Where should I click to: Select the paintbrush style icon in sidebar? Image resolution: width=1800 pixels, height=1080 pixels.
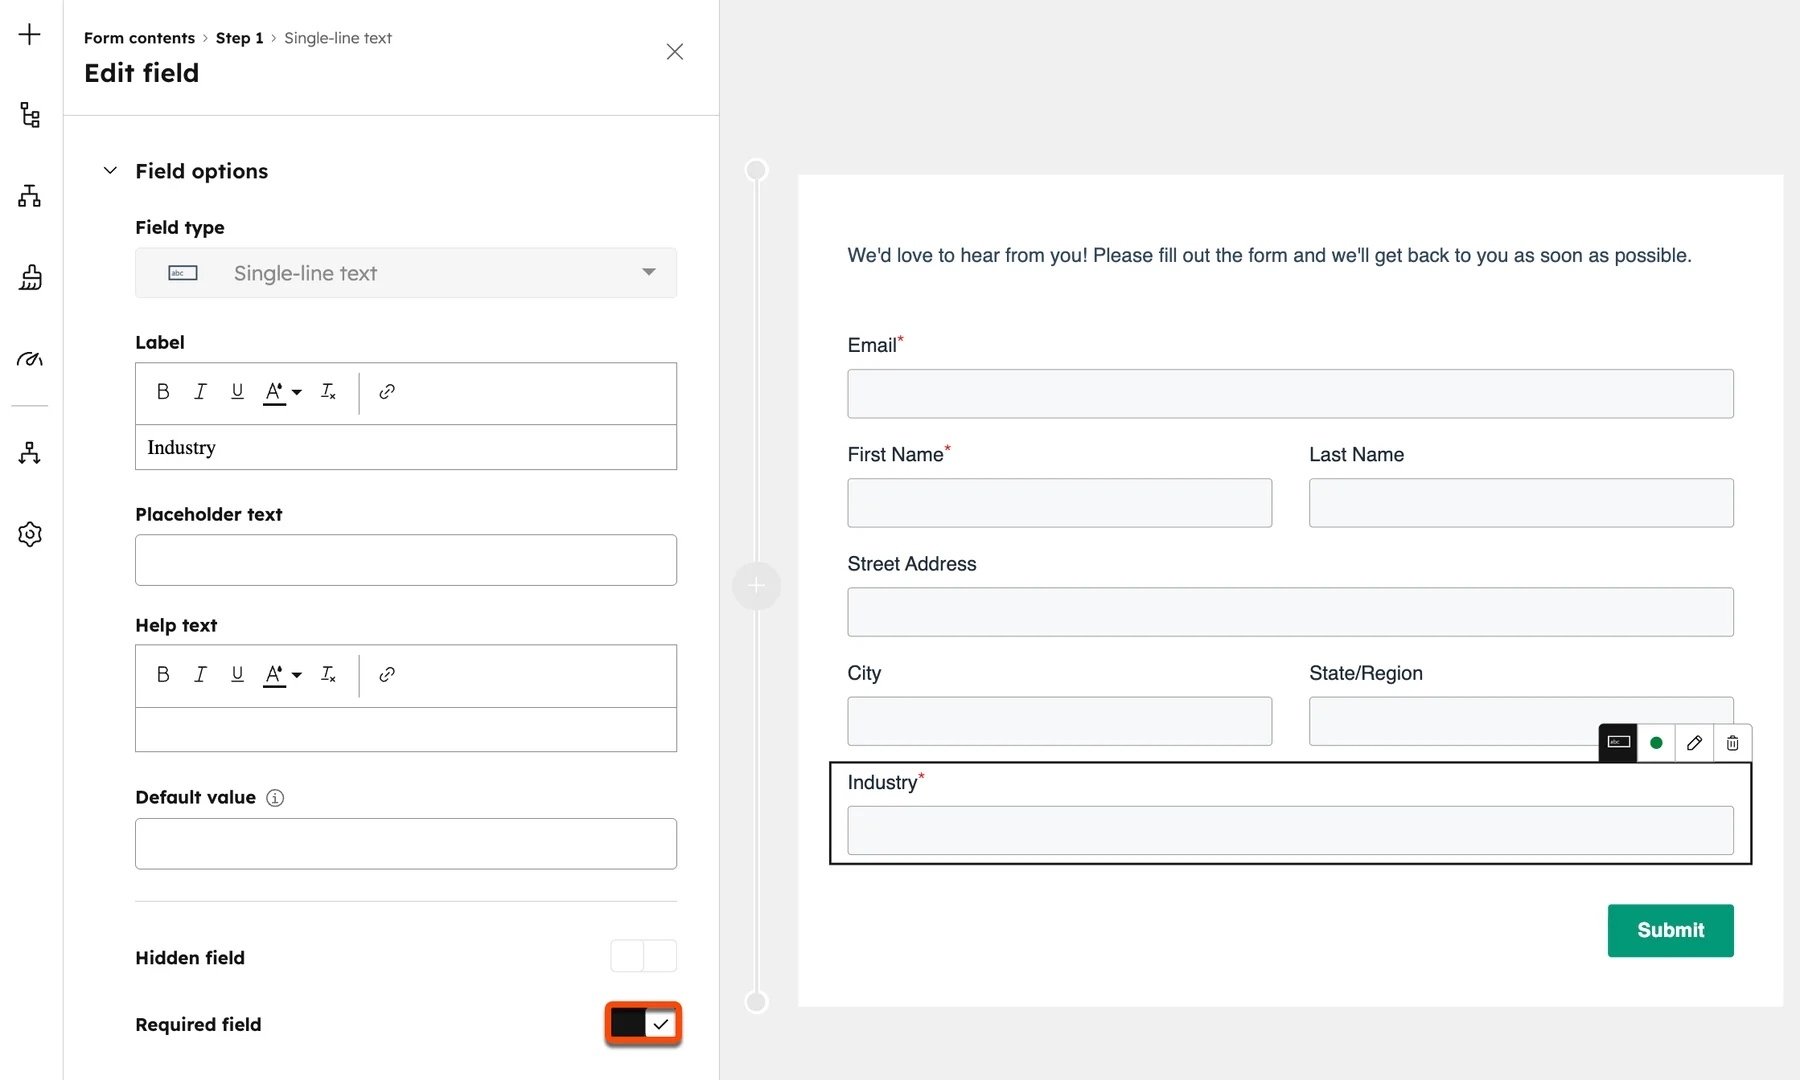coord(29,277)
